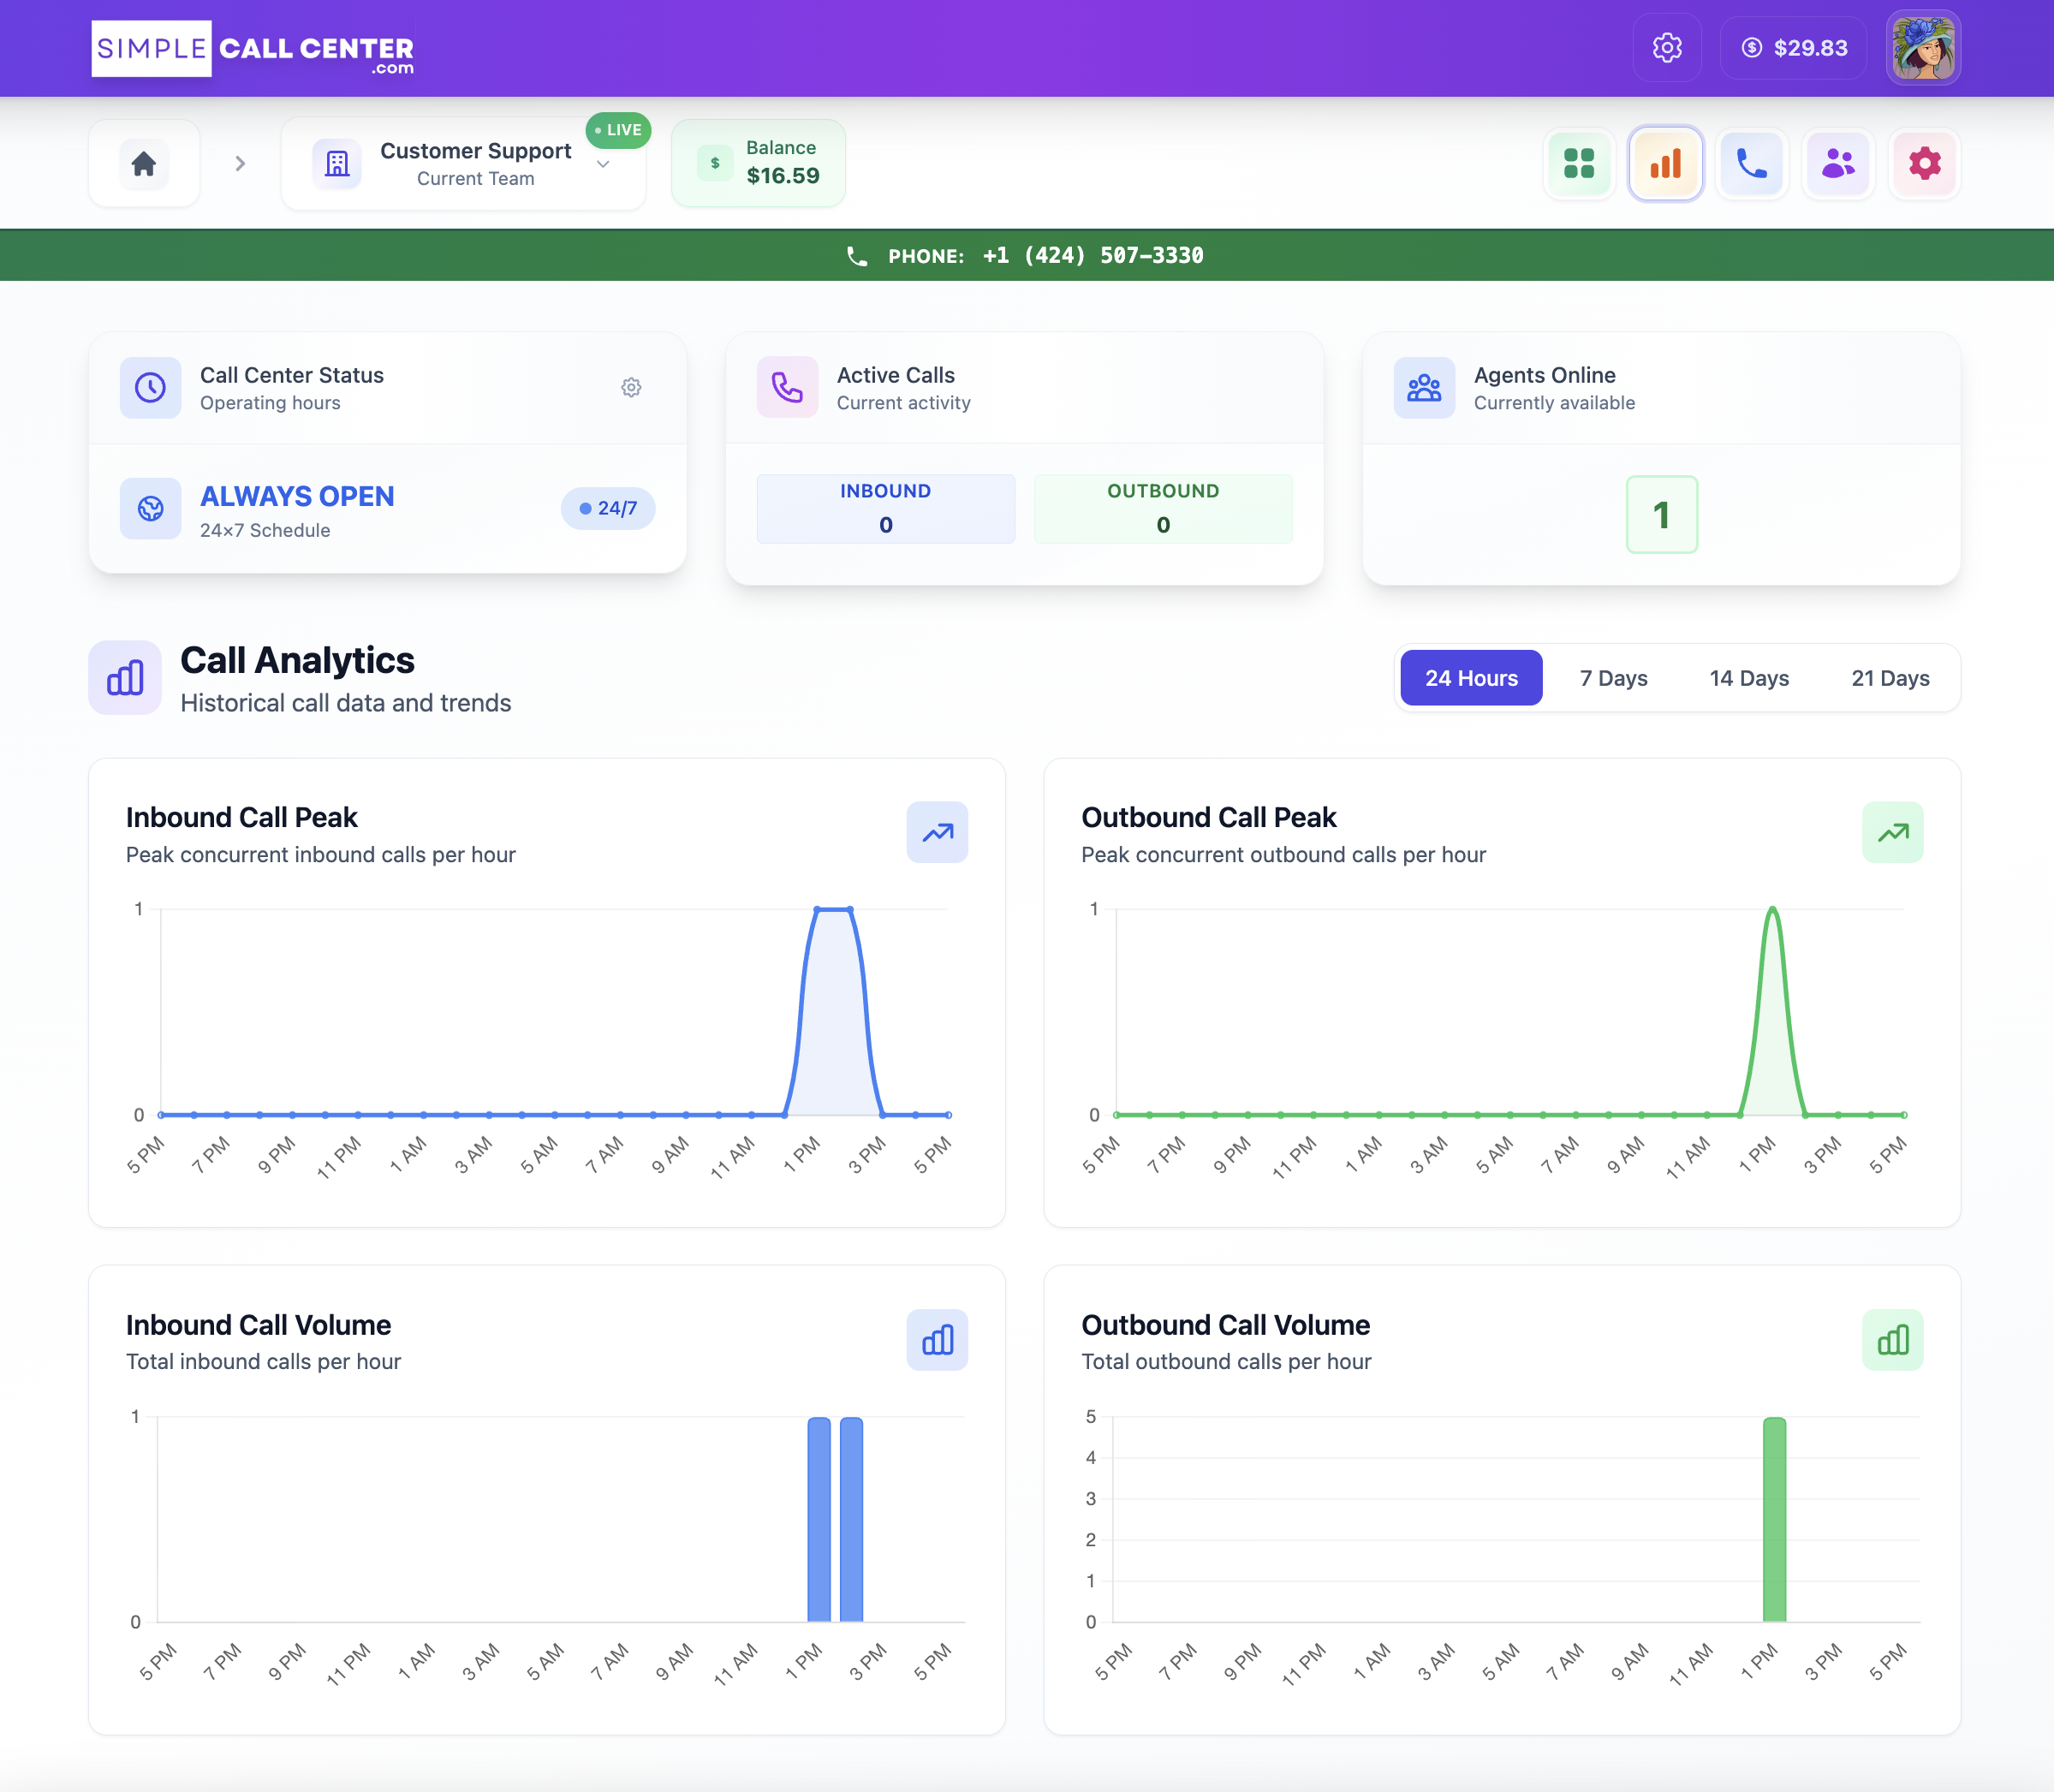Switch to the 7 Days analytics range
This screenshot has width=2054, height=1792.
click(1612, 677)
